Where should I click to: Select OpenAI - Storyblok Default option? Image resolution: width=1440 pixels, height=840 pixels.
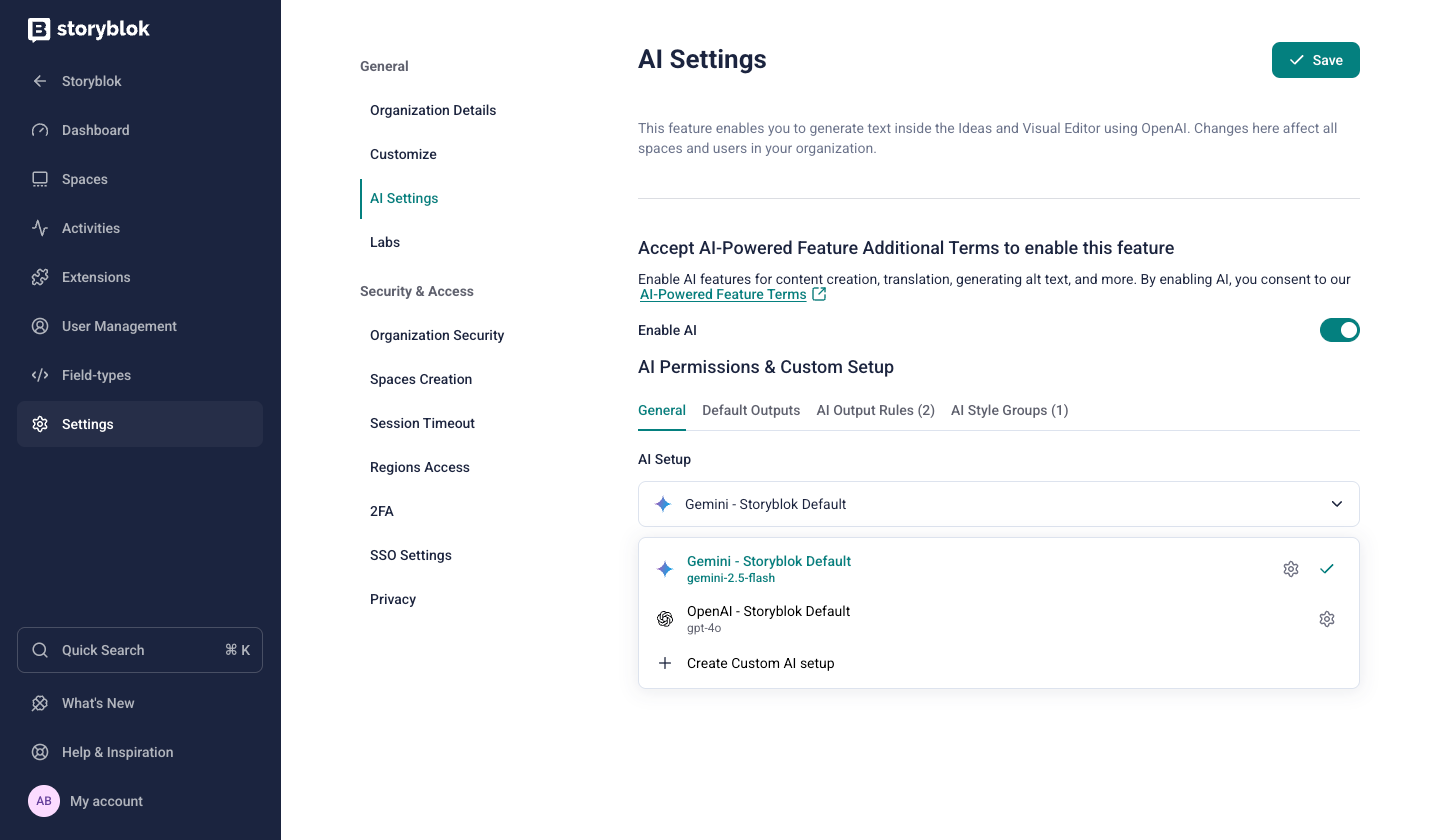pos(999,619)
